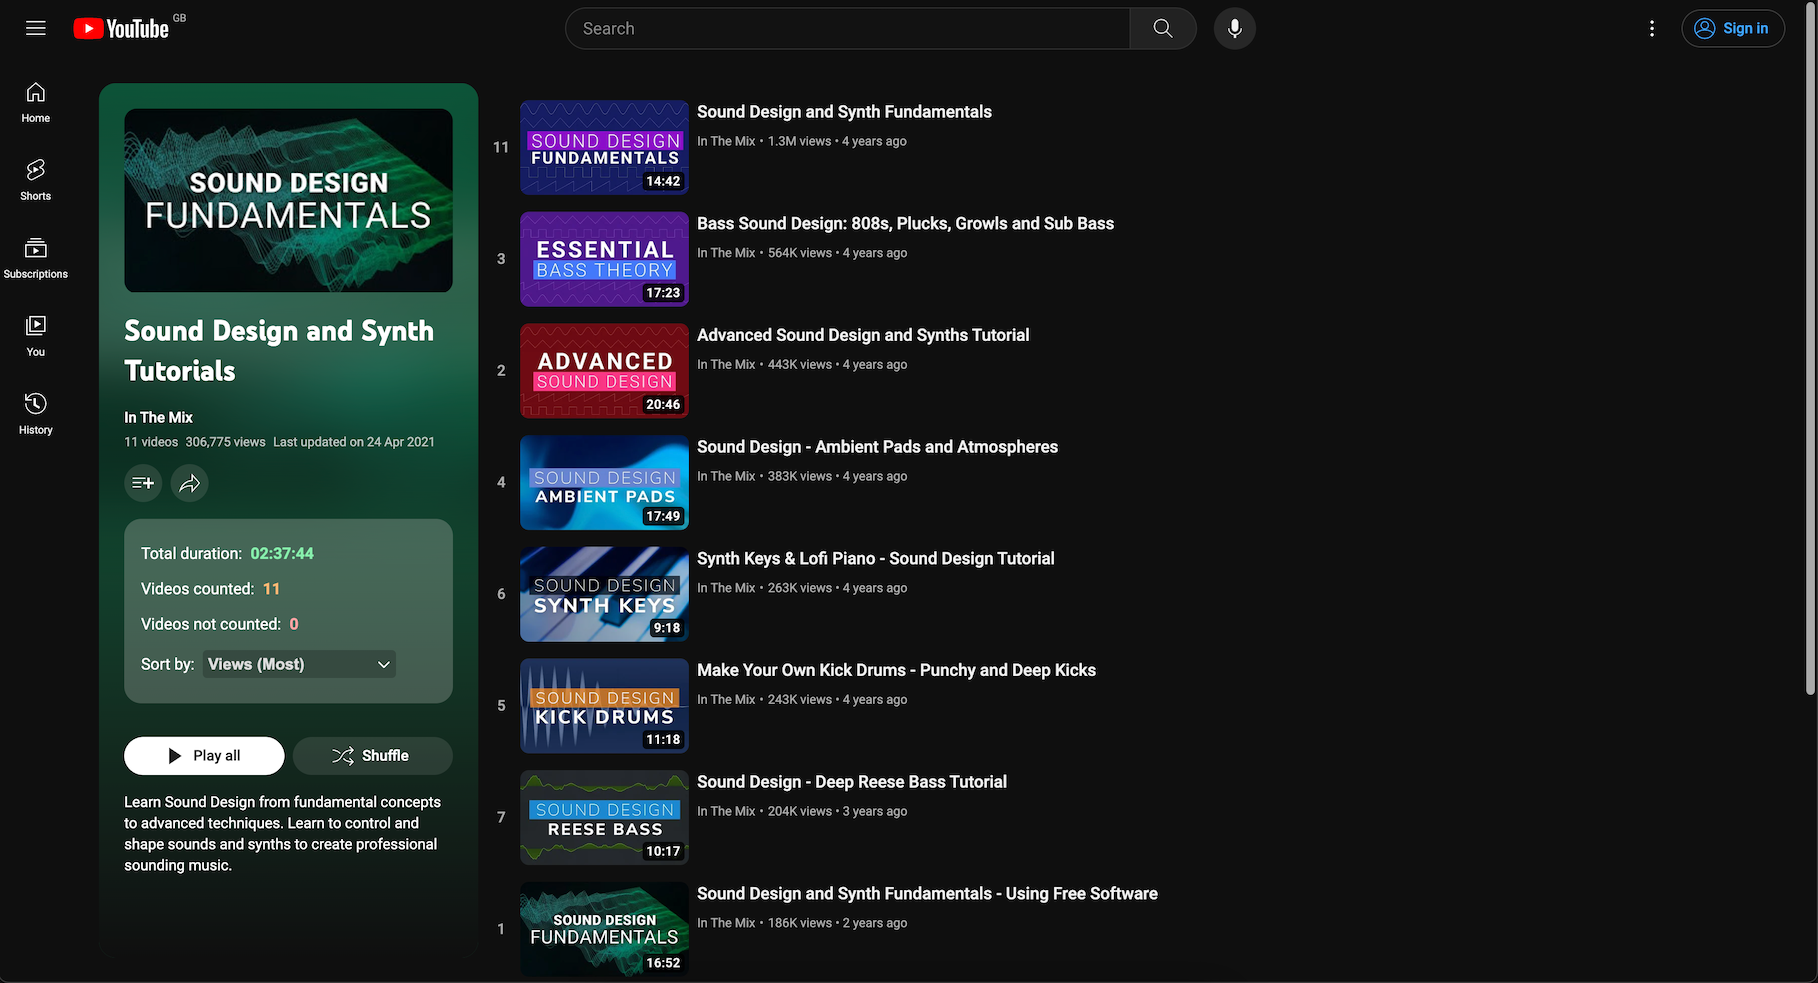Viewport: 1818px width, 983px height.
Task: Open the In The Mix channel link
Action: coord(158,417)
